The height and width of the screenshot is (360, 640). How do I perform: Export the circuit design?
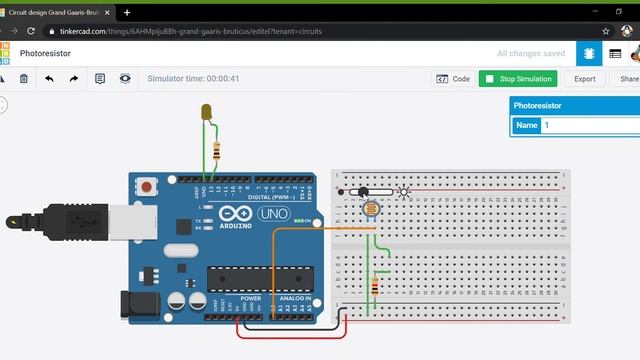(x=584, y=79)
